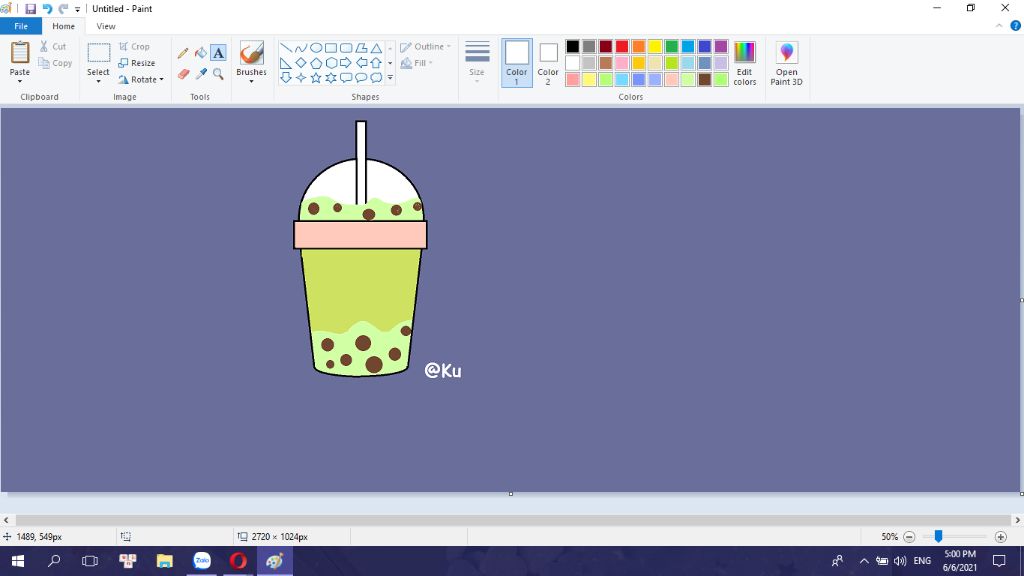Image resolution: width=1024 pixels, height=576 pixels.
Task: Open Paint Help question mark
Action: (x=1016, y=26)
